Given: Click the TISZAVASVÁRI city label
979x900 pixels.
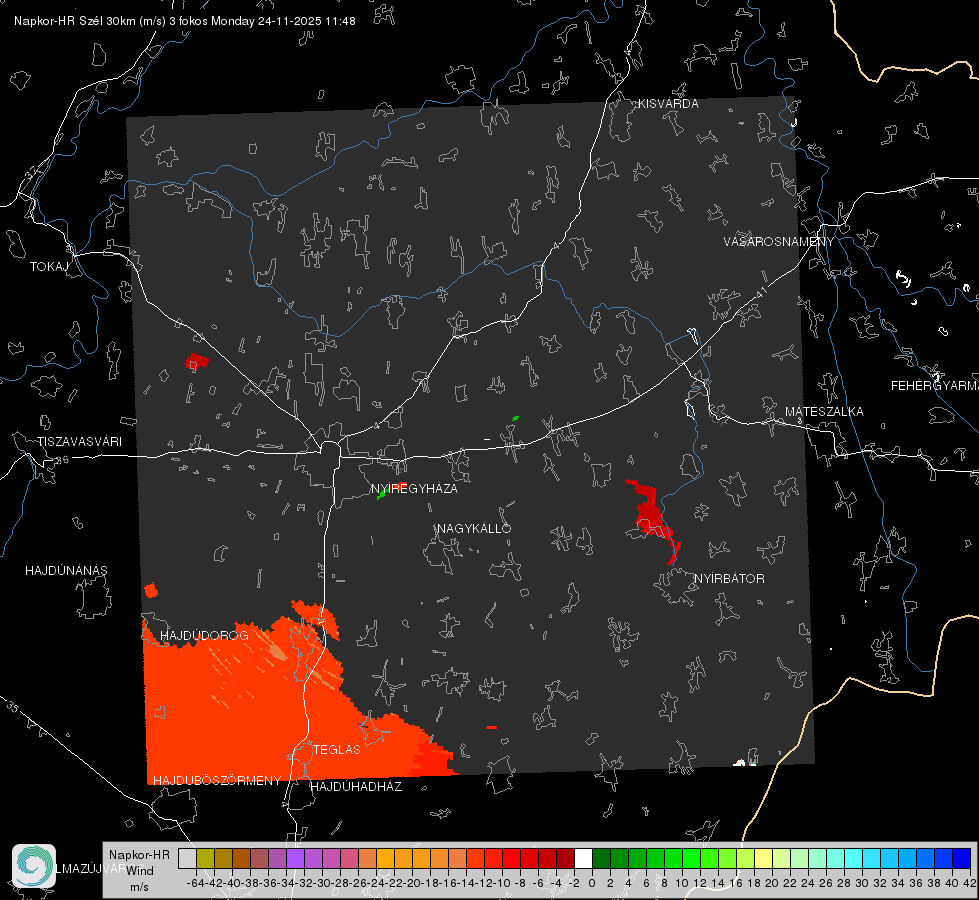Looking at the screenshot, I should point(79,442).
